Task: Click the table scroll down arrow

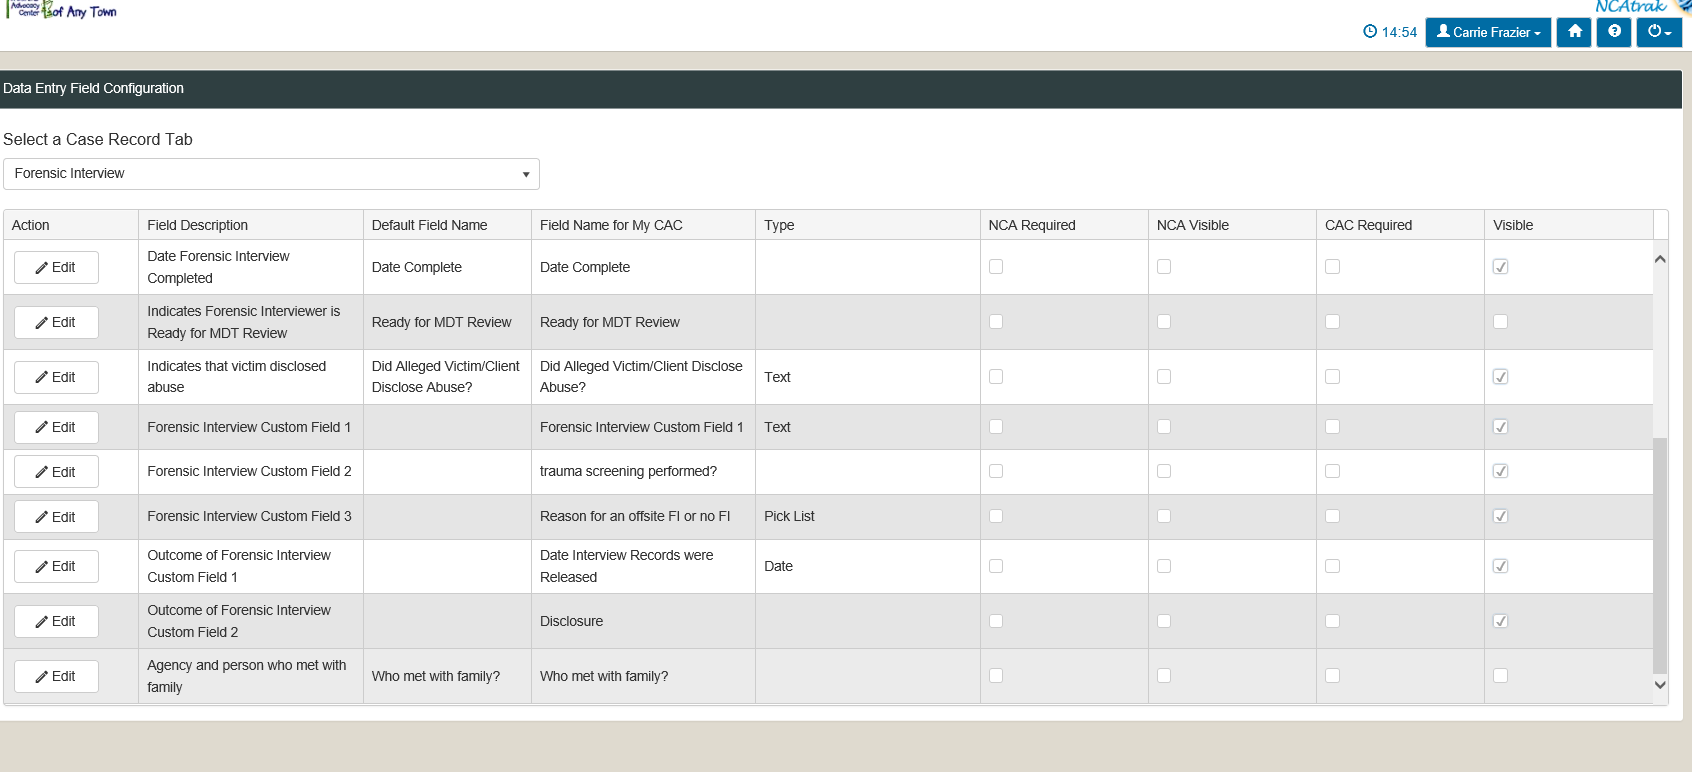Action: [x=1660, y=685]
